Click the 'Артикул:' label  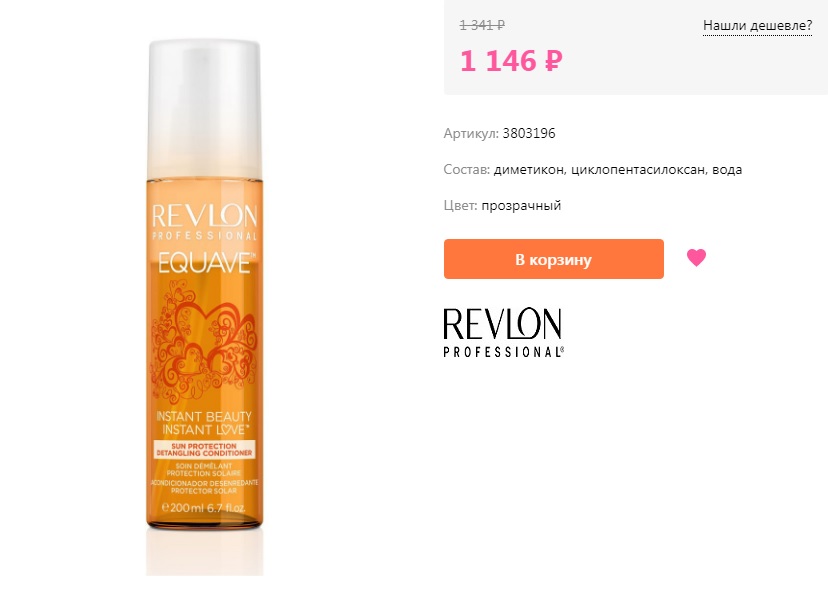[x=471, y=134]
